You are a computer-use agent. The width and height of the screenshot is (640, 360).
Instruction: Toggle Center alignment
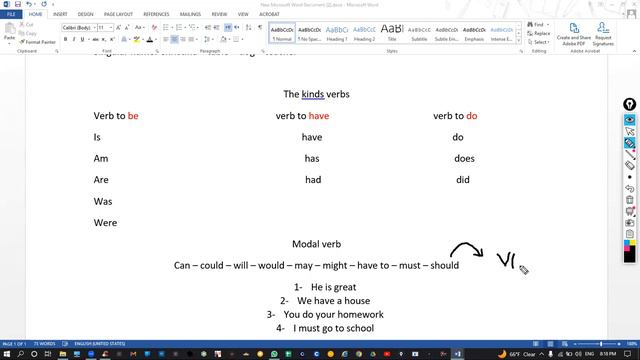pos(174,40)
